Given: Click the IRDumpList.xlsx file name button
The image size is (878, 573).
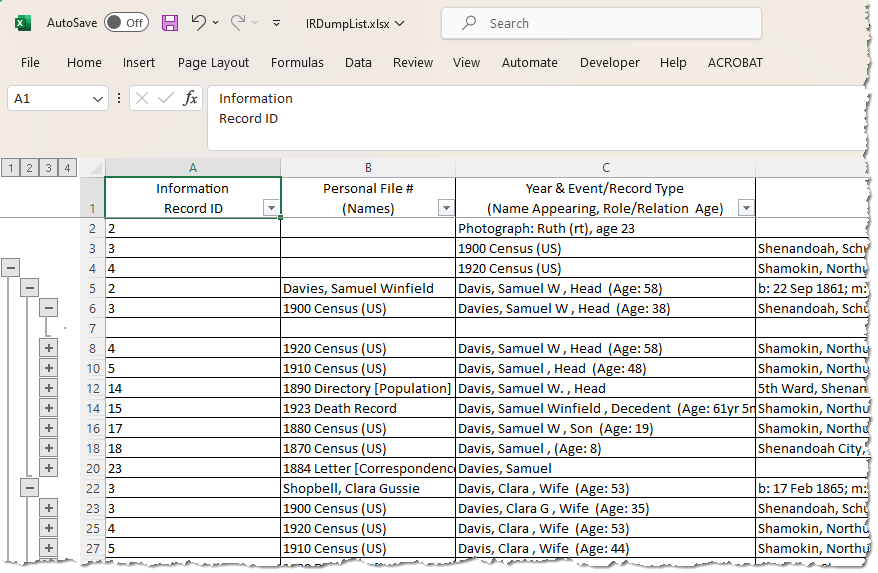Looking at the screenshot, I should [x=355, y=23].
